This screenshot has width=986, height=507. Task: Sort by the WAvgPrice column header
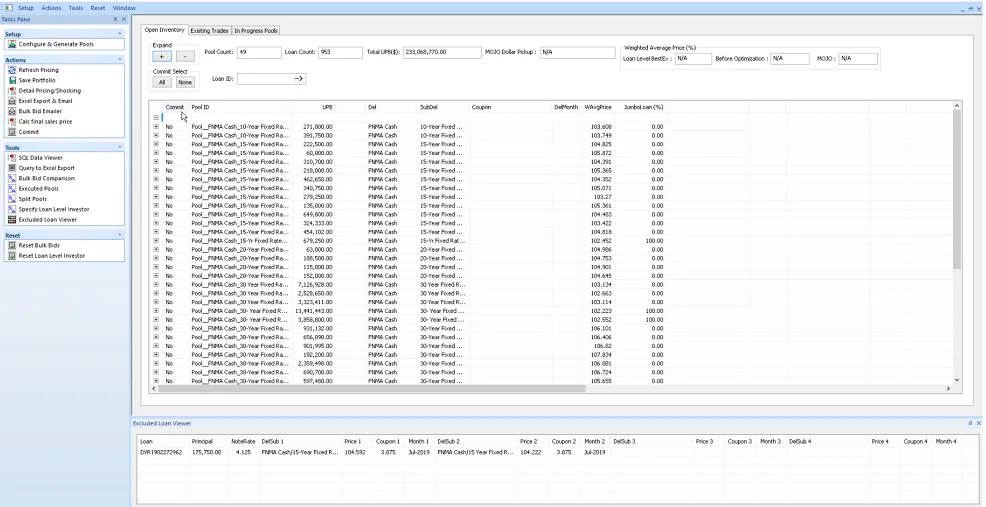tap(597, 108)
